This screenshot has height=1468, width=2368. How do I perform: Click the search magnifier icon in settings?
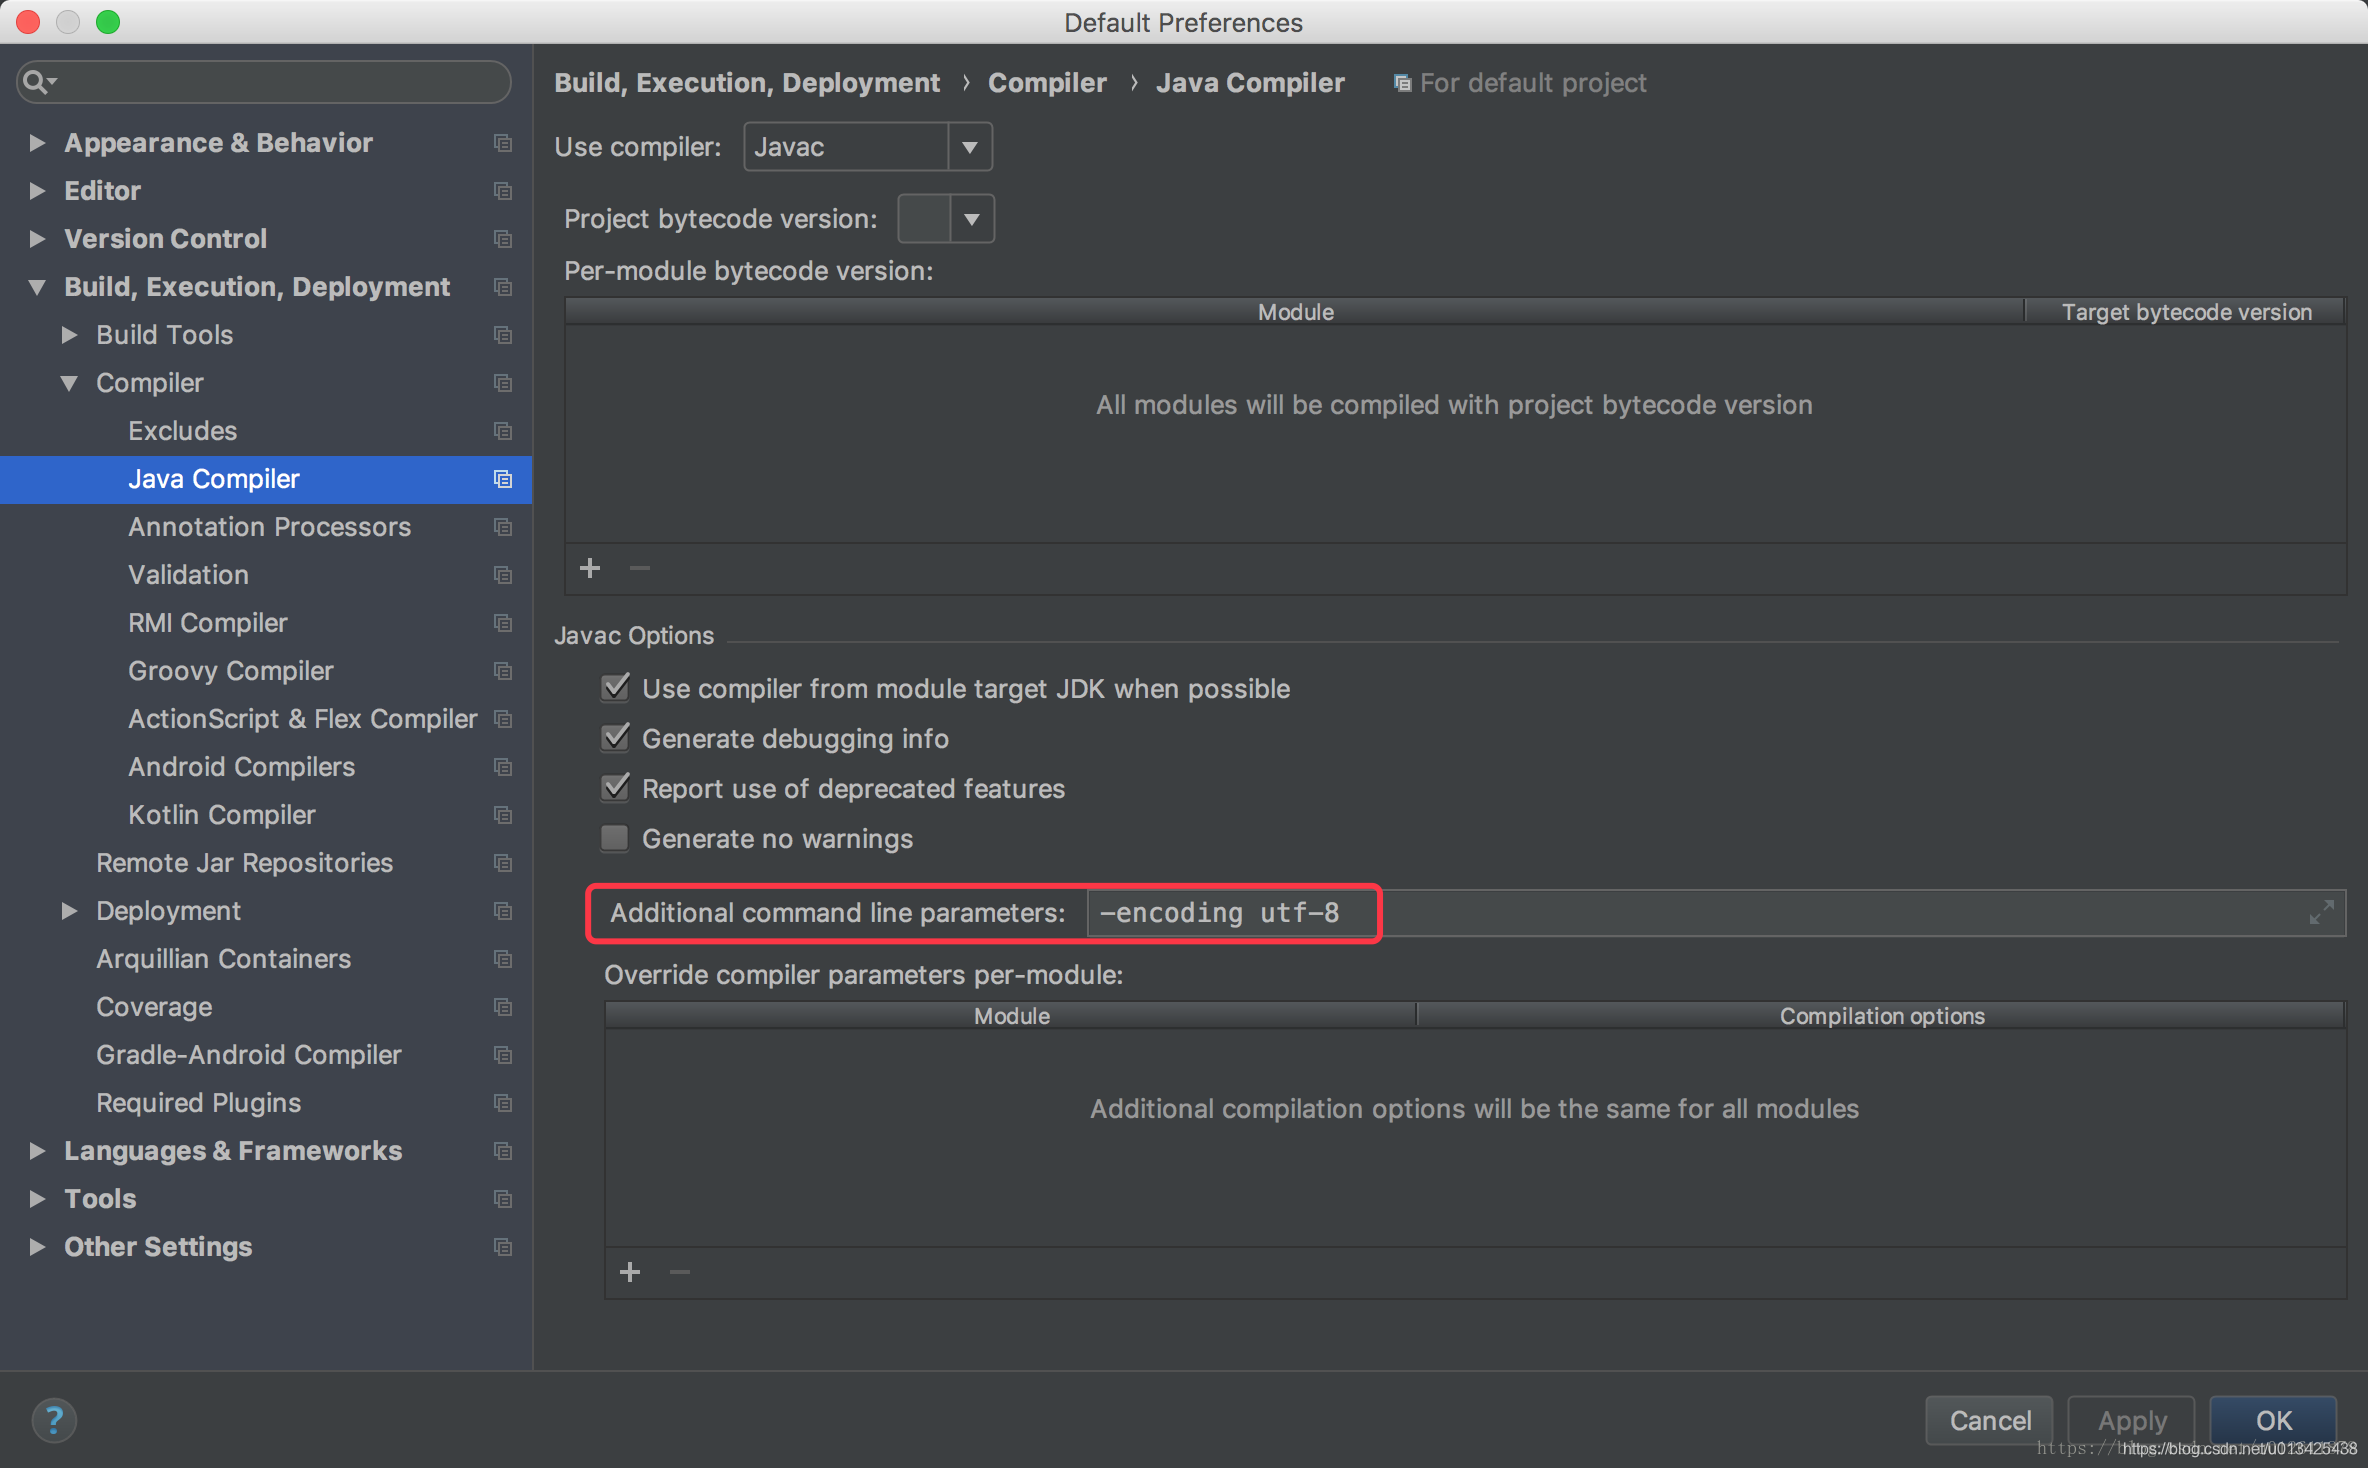[x=38, y=81]
